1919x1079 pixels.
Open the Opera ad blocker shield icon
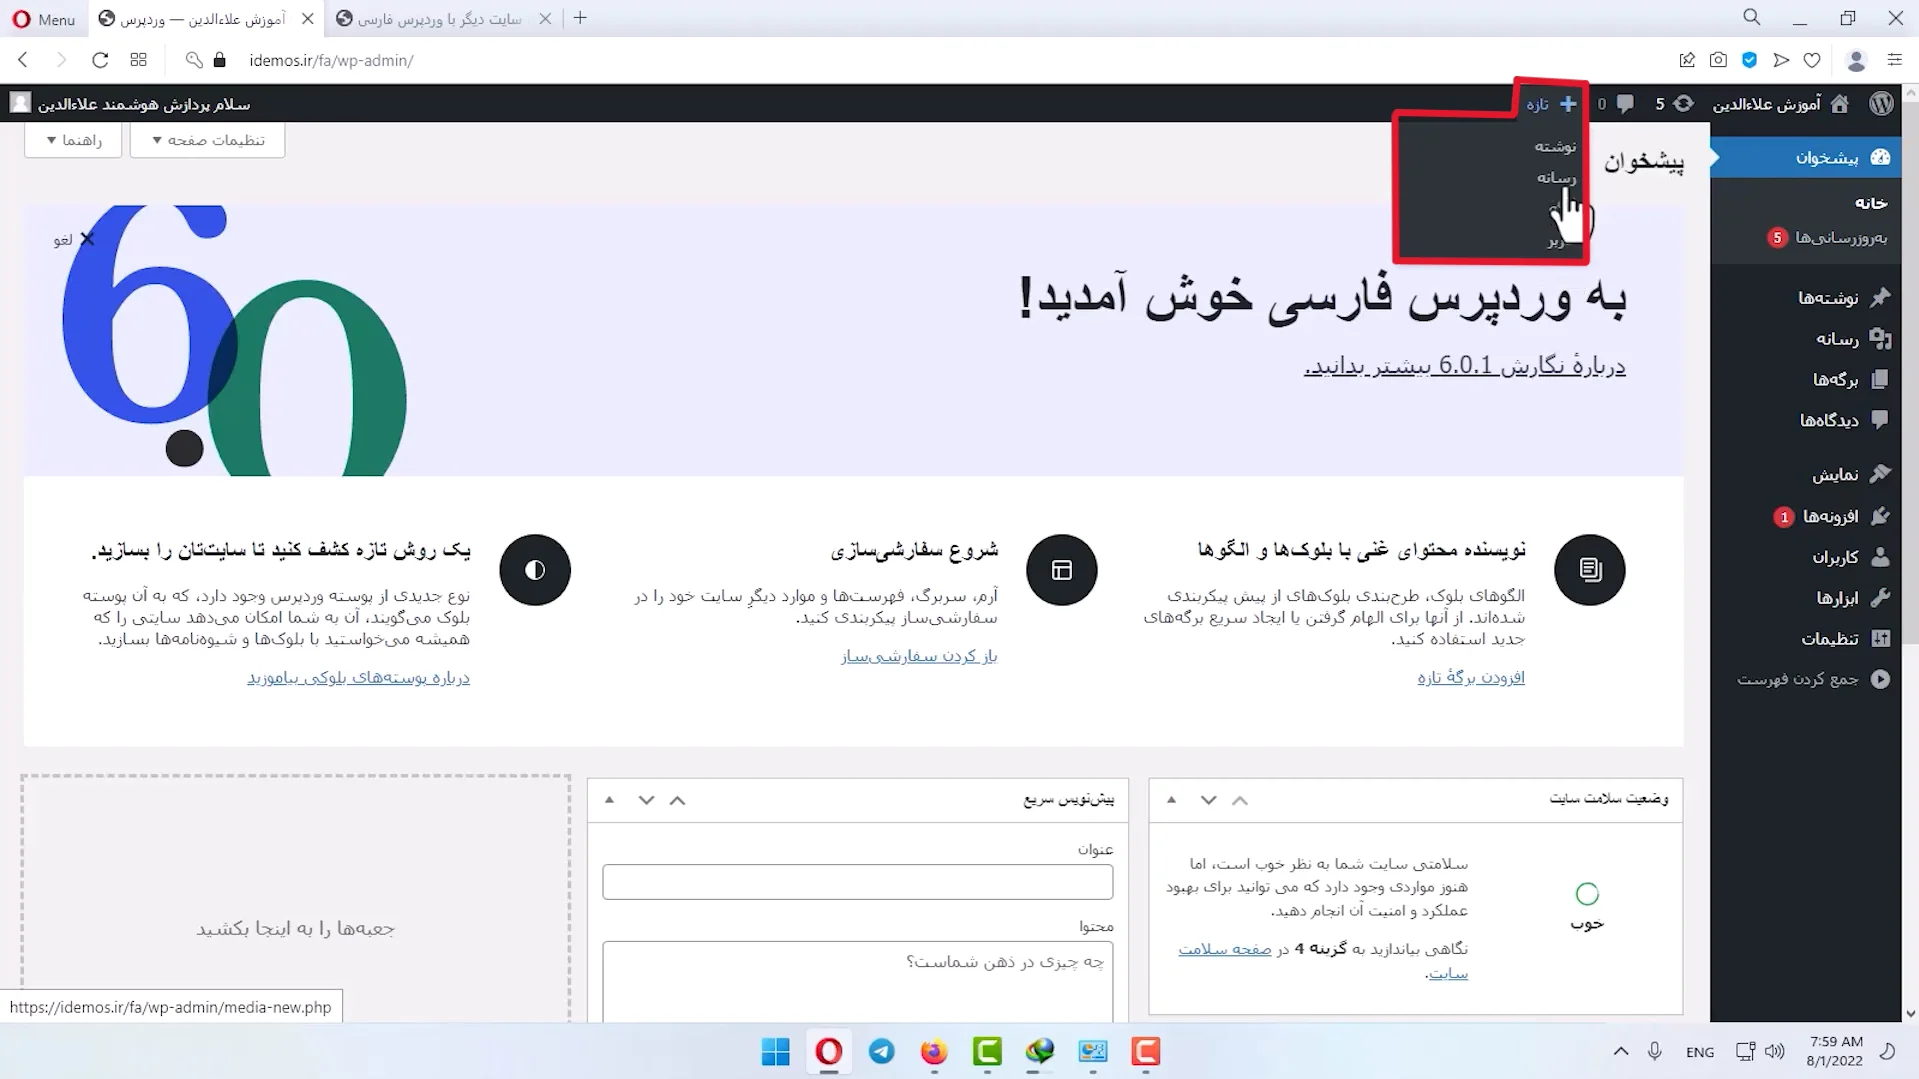pyautogui.click(x=1749, y=60)
